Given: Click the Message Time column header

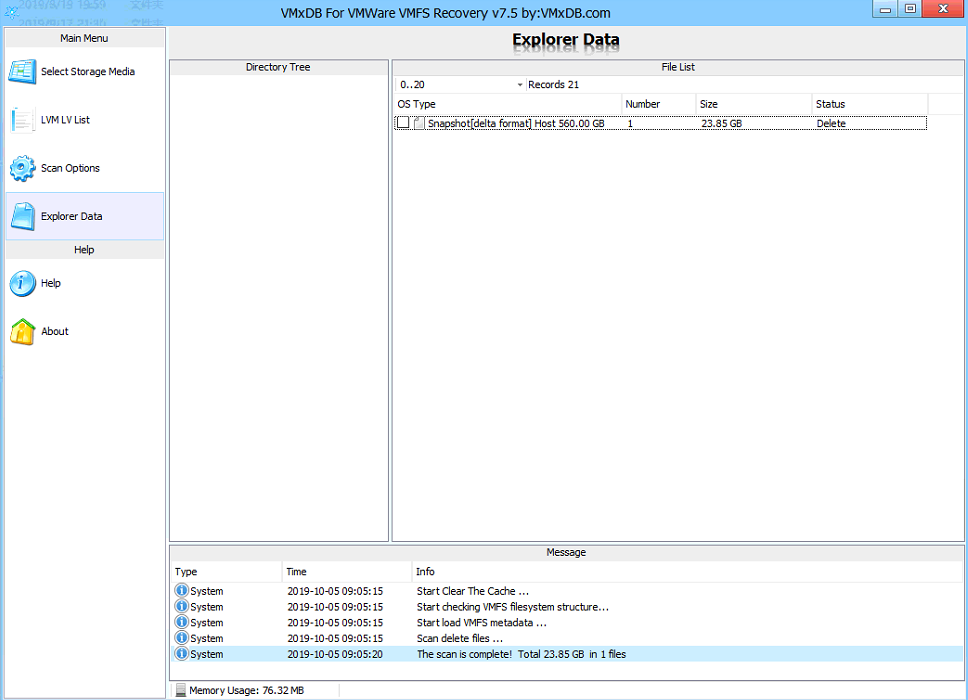Looking at the screenshot, I should 347,572.
